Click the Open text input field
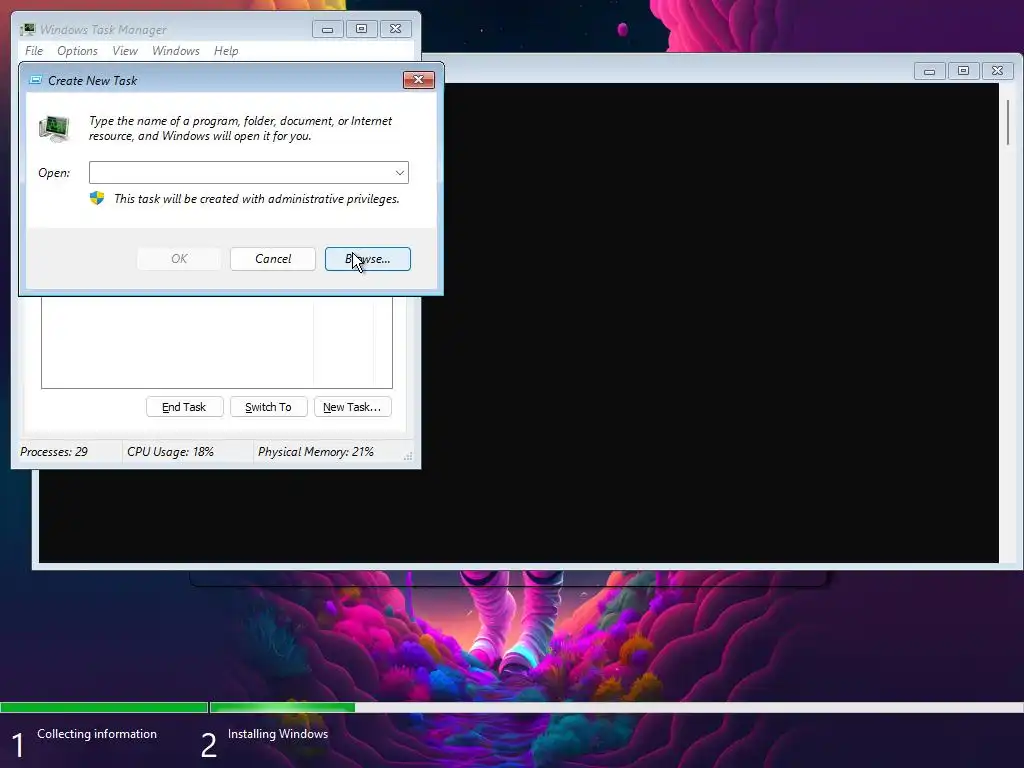 [x=249, y=172]
